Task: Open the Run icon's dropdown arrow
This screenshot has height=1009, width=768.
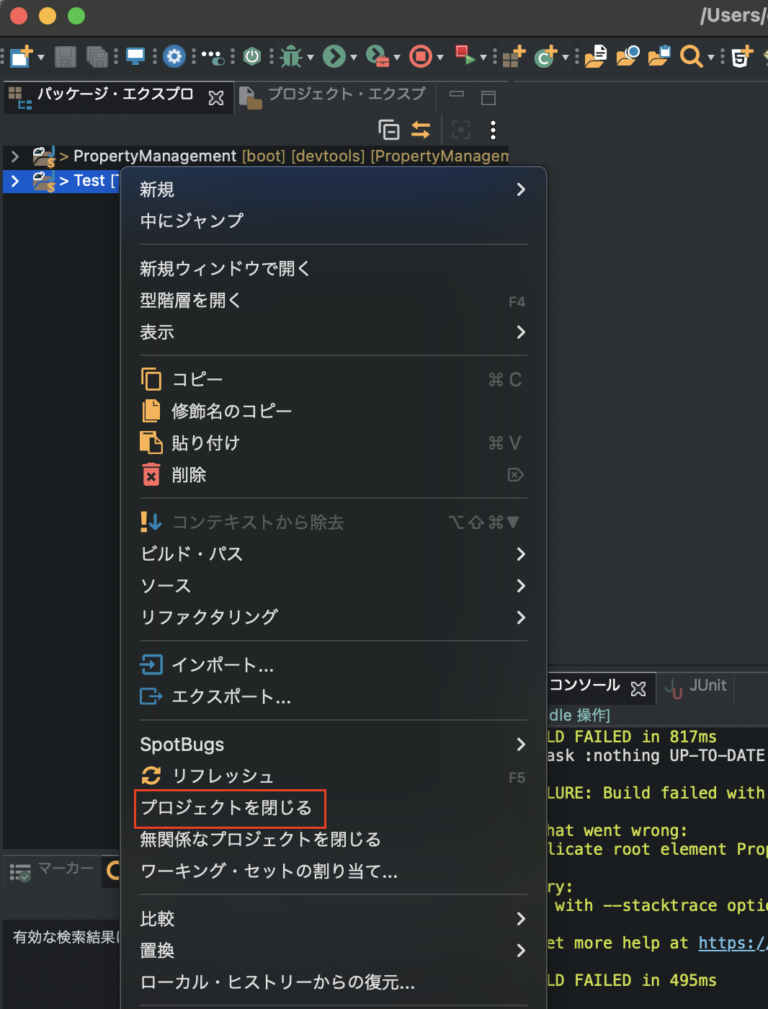Action: tap(353, 58)
